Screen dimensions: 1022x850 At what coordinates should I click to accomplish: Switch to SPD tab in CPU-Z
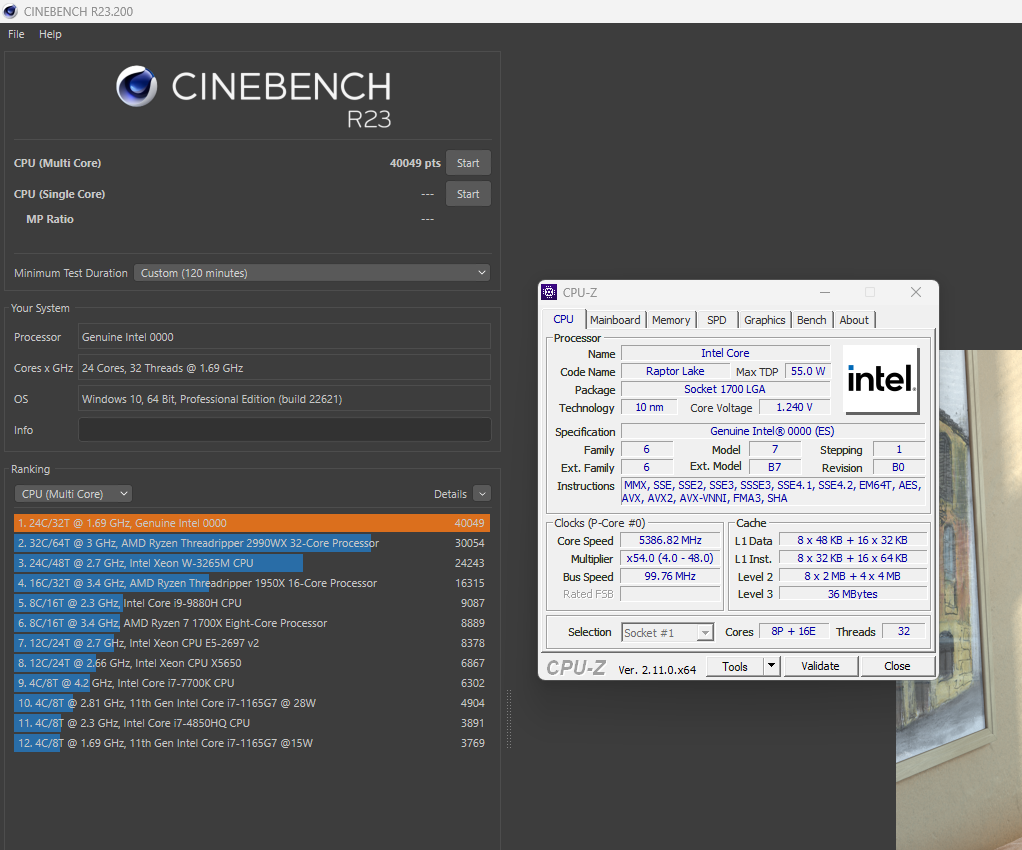point(716,320)
